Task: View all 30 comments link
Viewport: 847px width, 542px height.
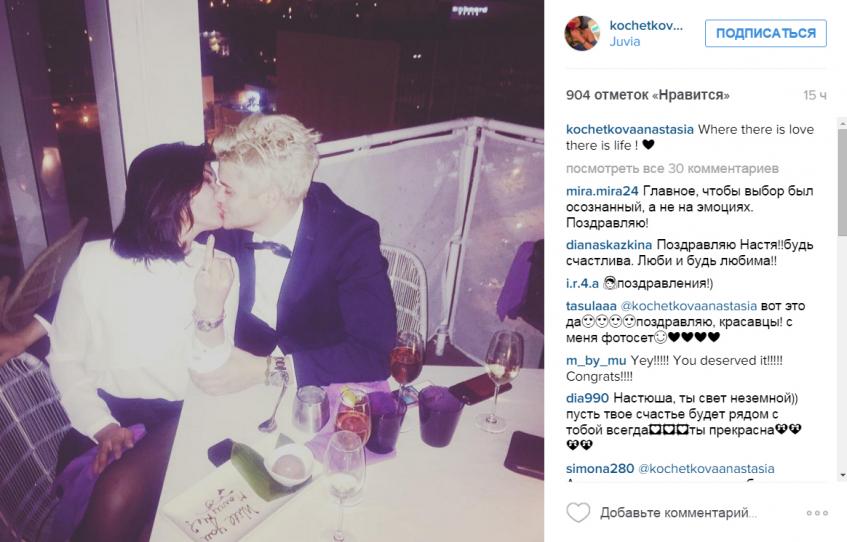Action: coord(672,169)
